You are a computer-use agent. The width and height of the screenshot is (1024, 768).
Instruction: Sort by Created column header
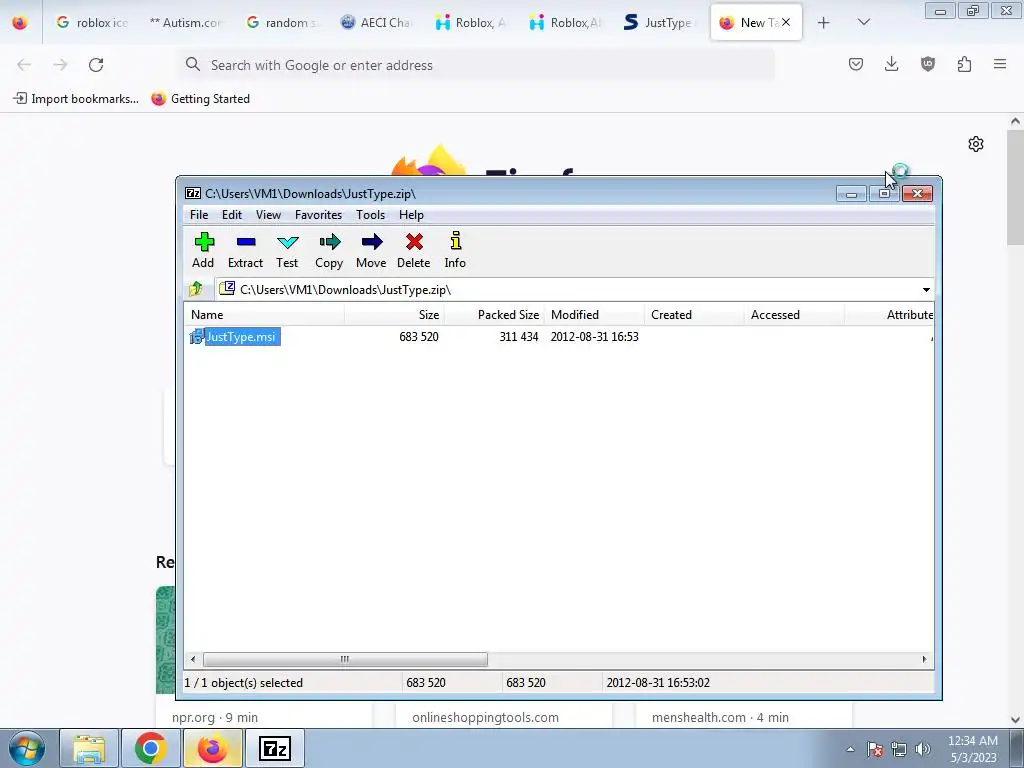coord(694,315)
